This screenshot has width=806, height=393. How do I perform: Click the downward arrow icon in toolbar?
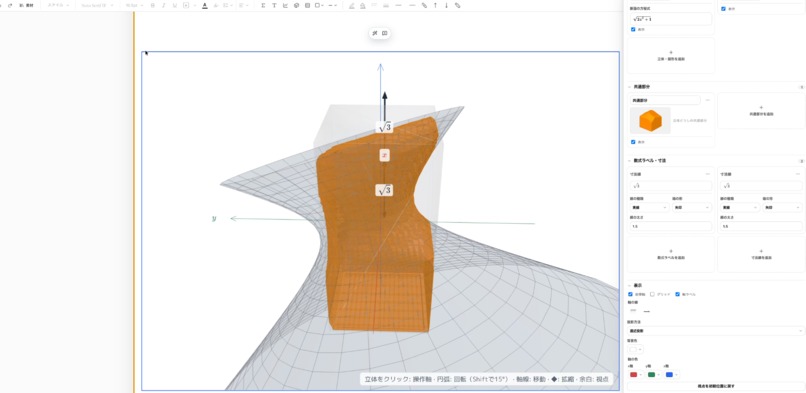pos(446,5)
